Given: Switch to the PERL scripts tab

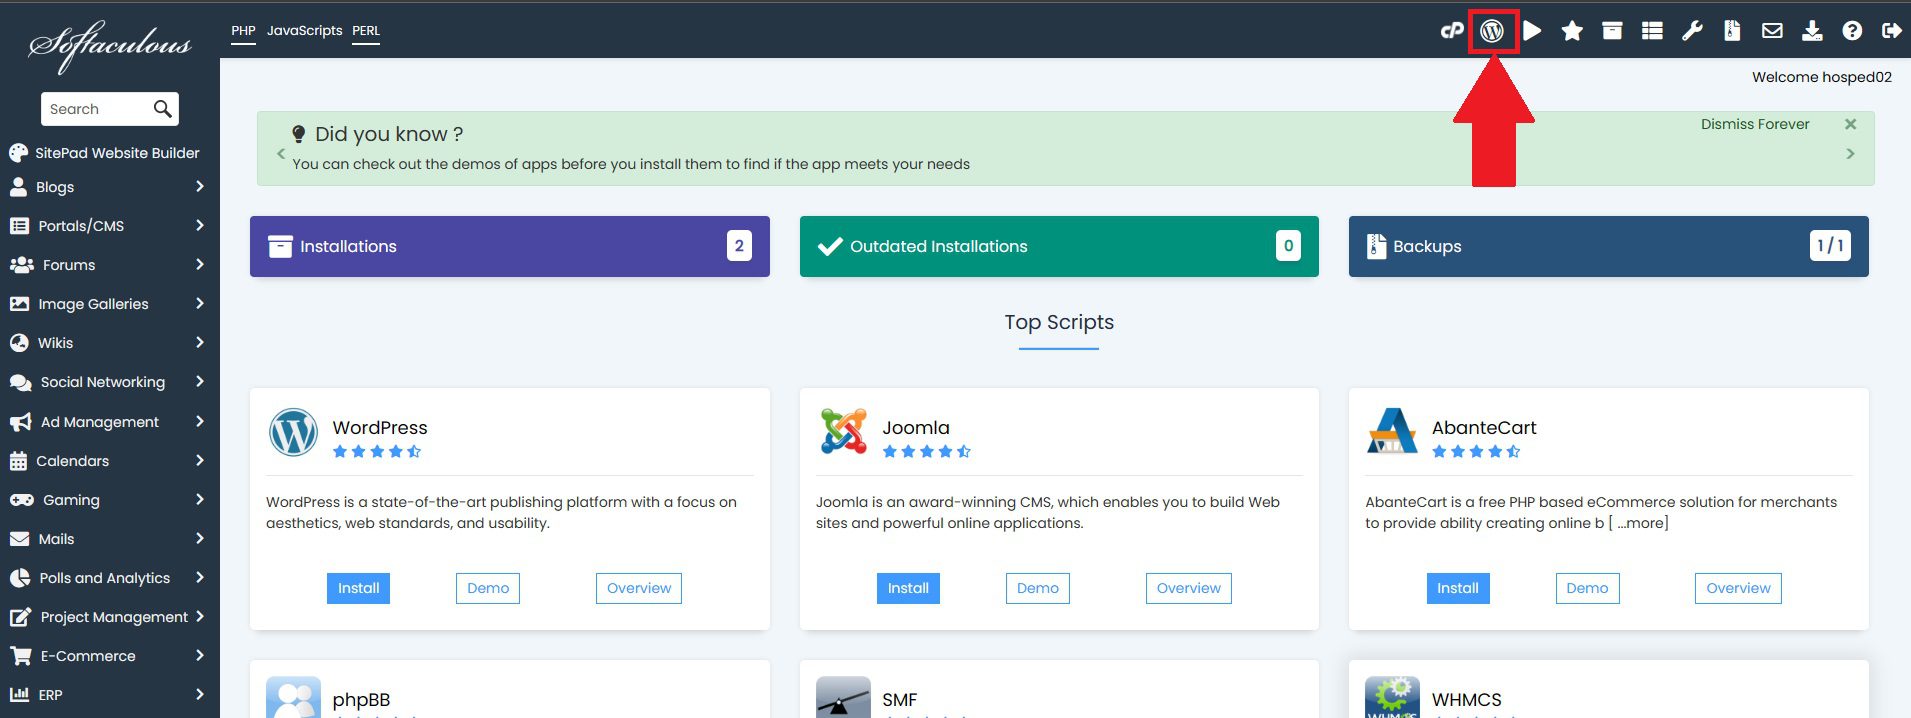Looking at the screenshot, I should tap(366, 31).
